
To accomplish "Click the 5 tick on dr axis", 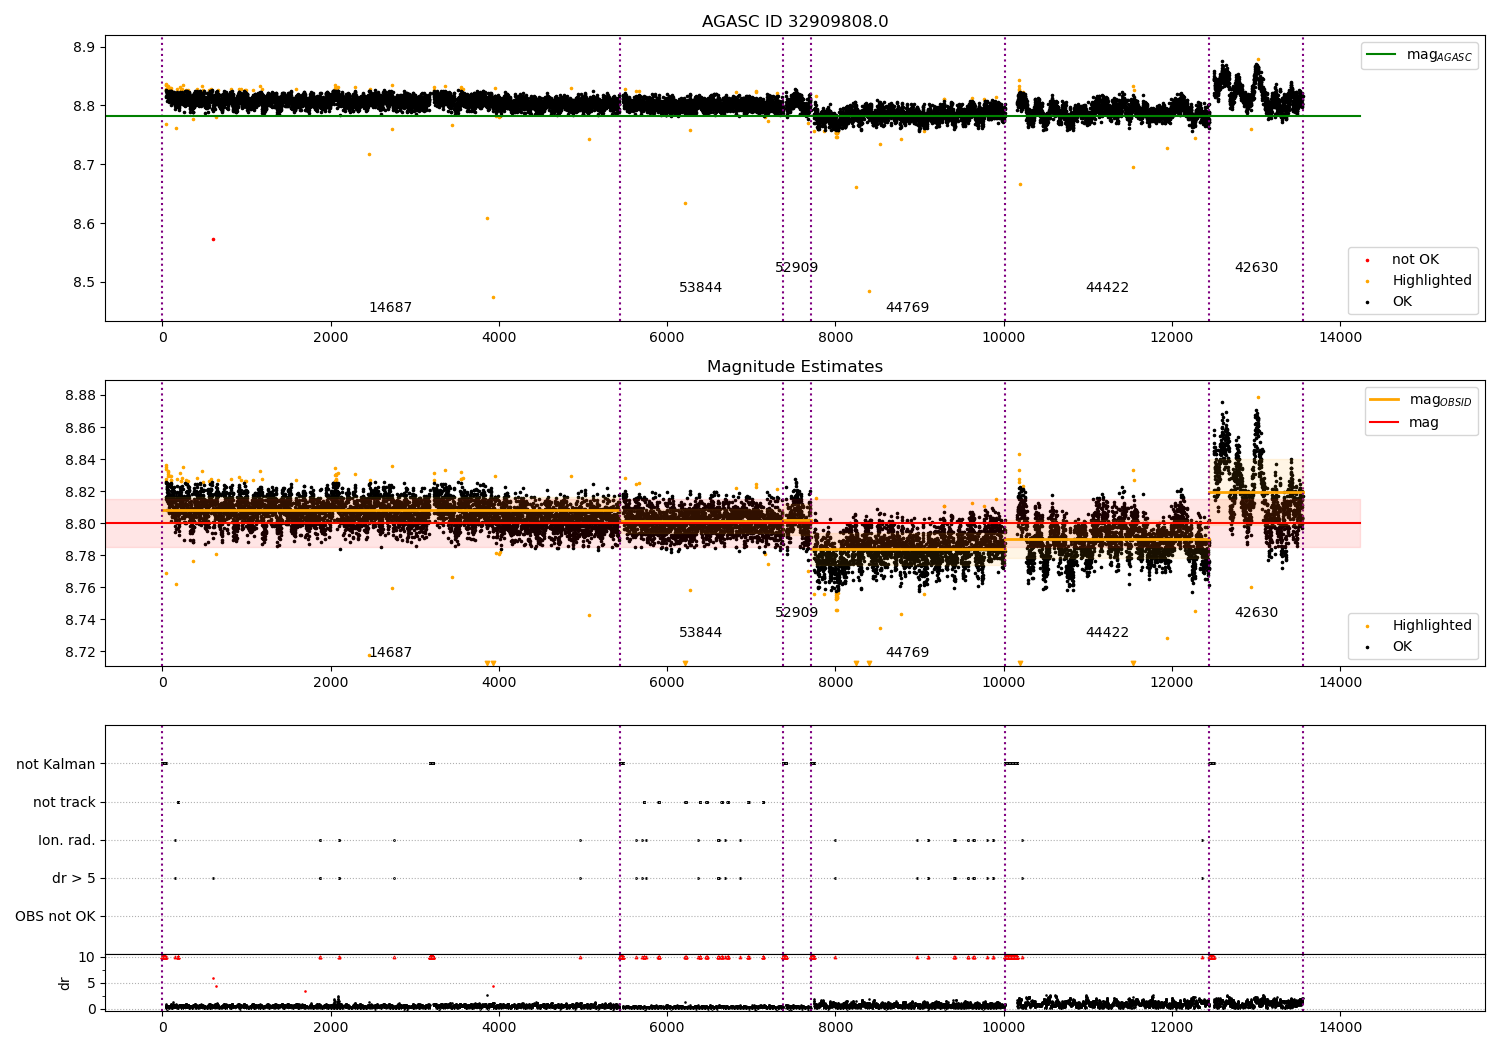I will (x=91, y=983).
